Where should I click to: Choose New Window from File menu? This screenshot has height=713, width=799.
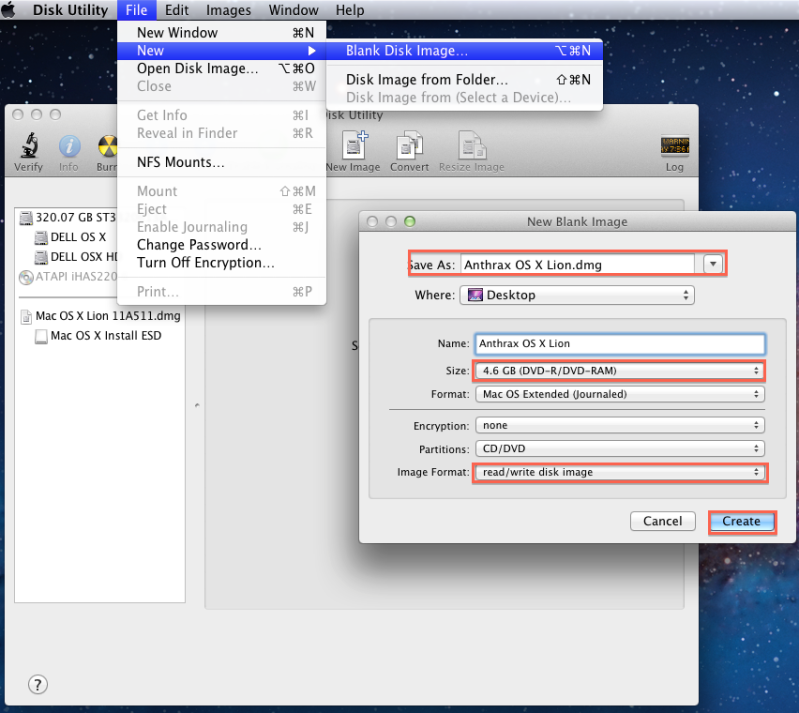click(222, 33)
